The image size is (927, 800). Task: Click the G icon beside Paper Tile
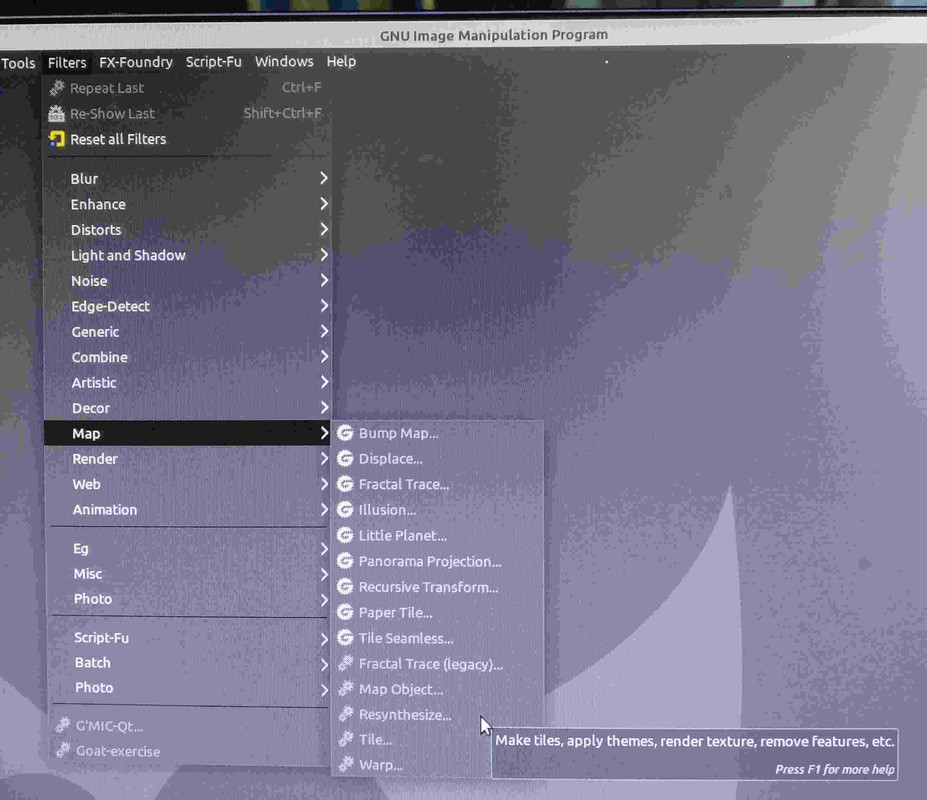(345, 612)
